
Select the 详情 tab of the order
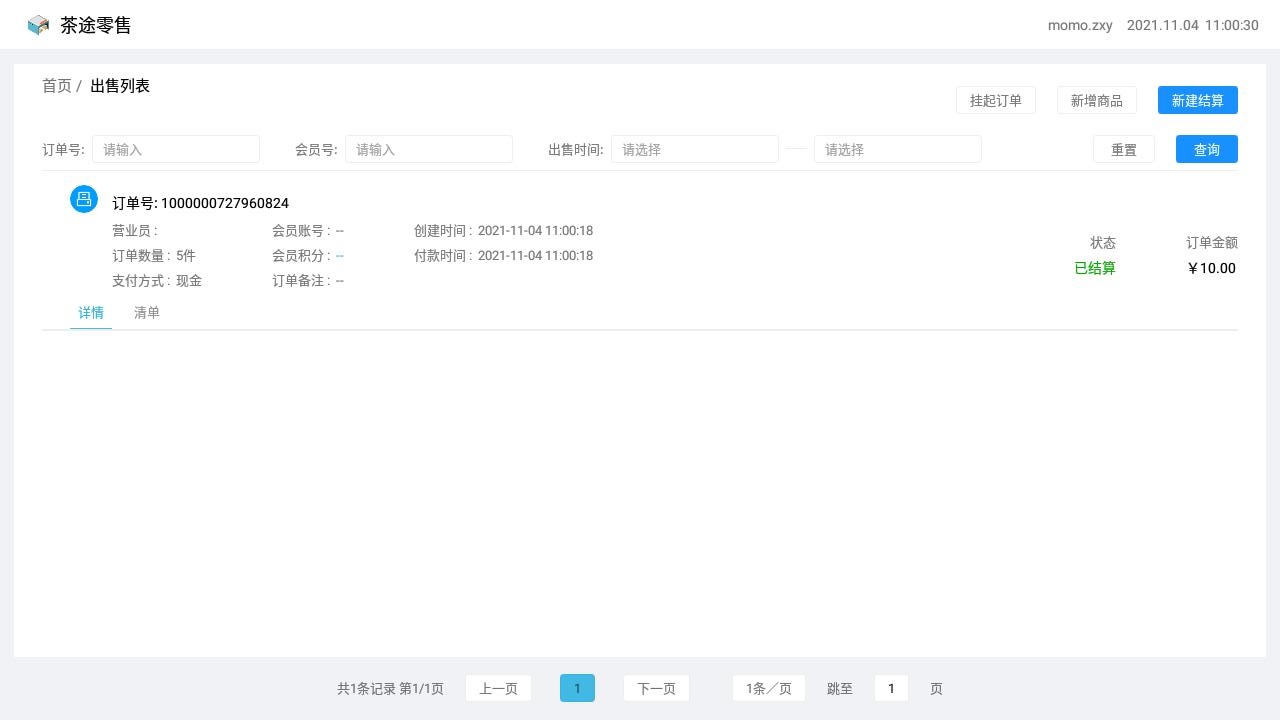[90, 313]
